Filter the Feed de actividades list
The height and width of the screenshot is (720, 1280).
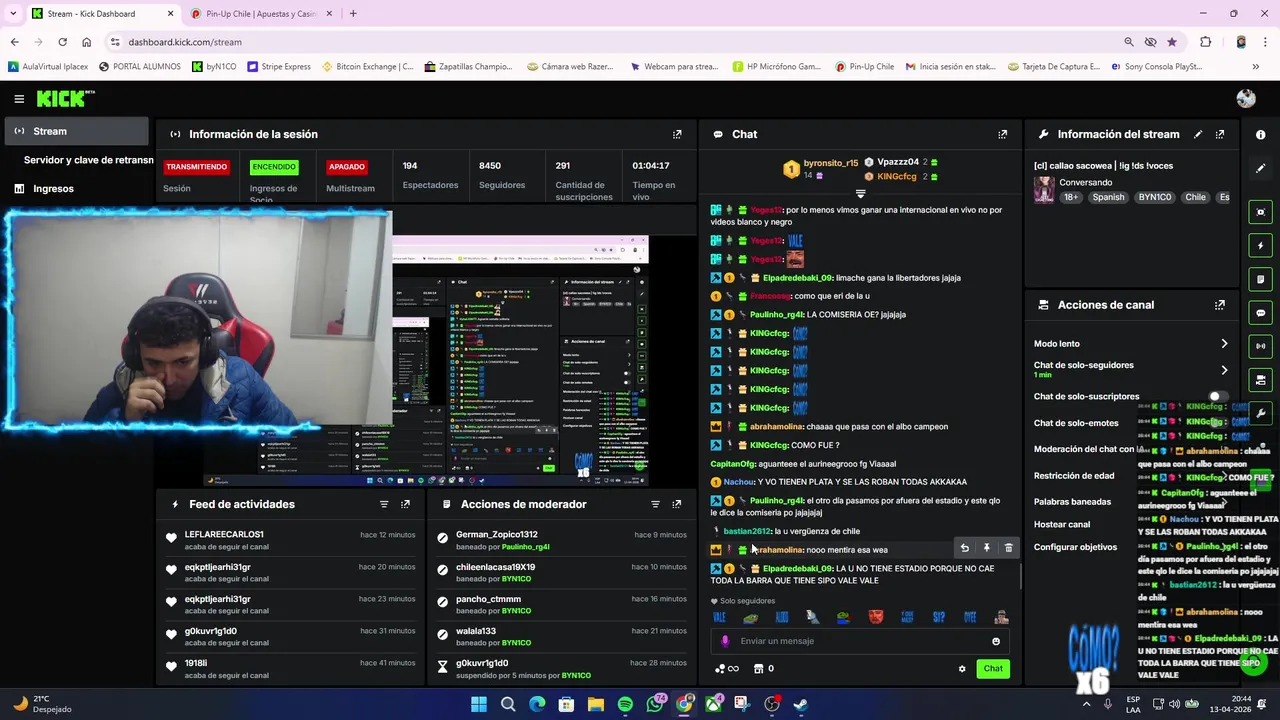(384, 504)
